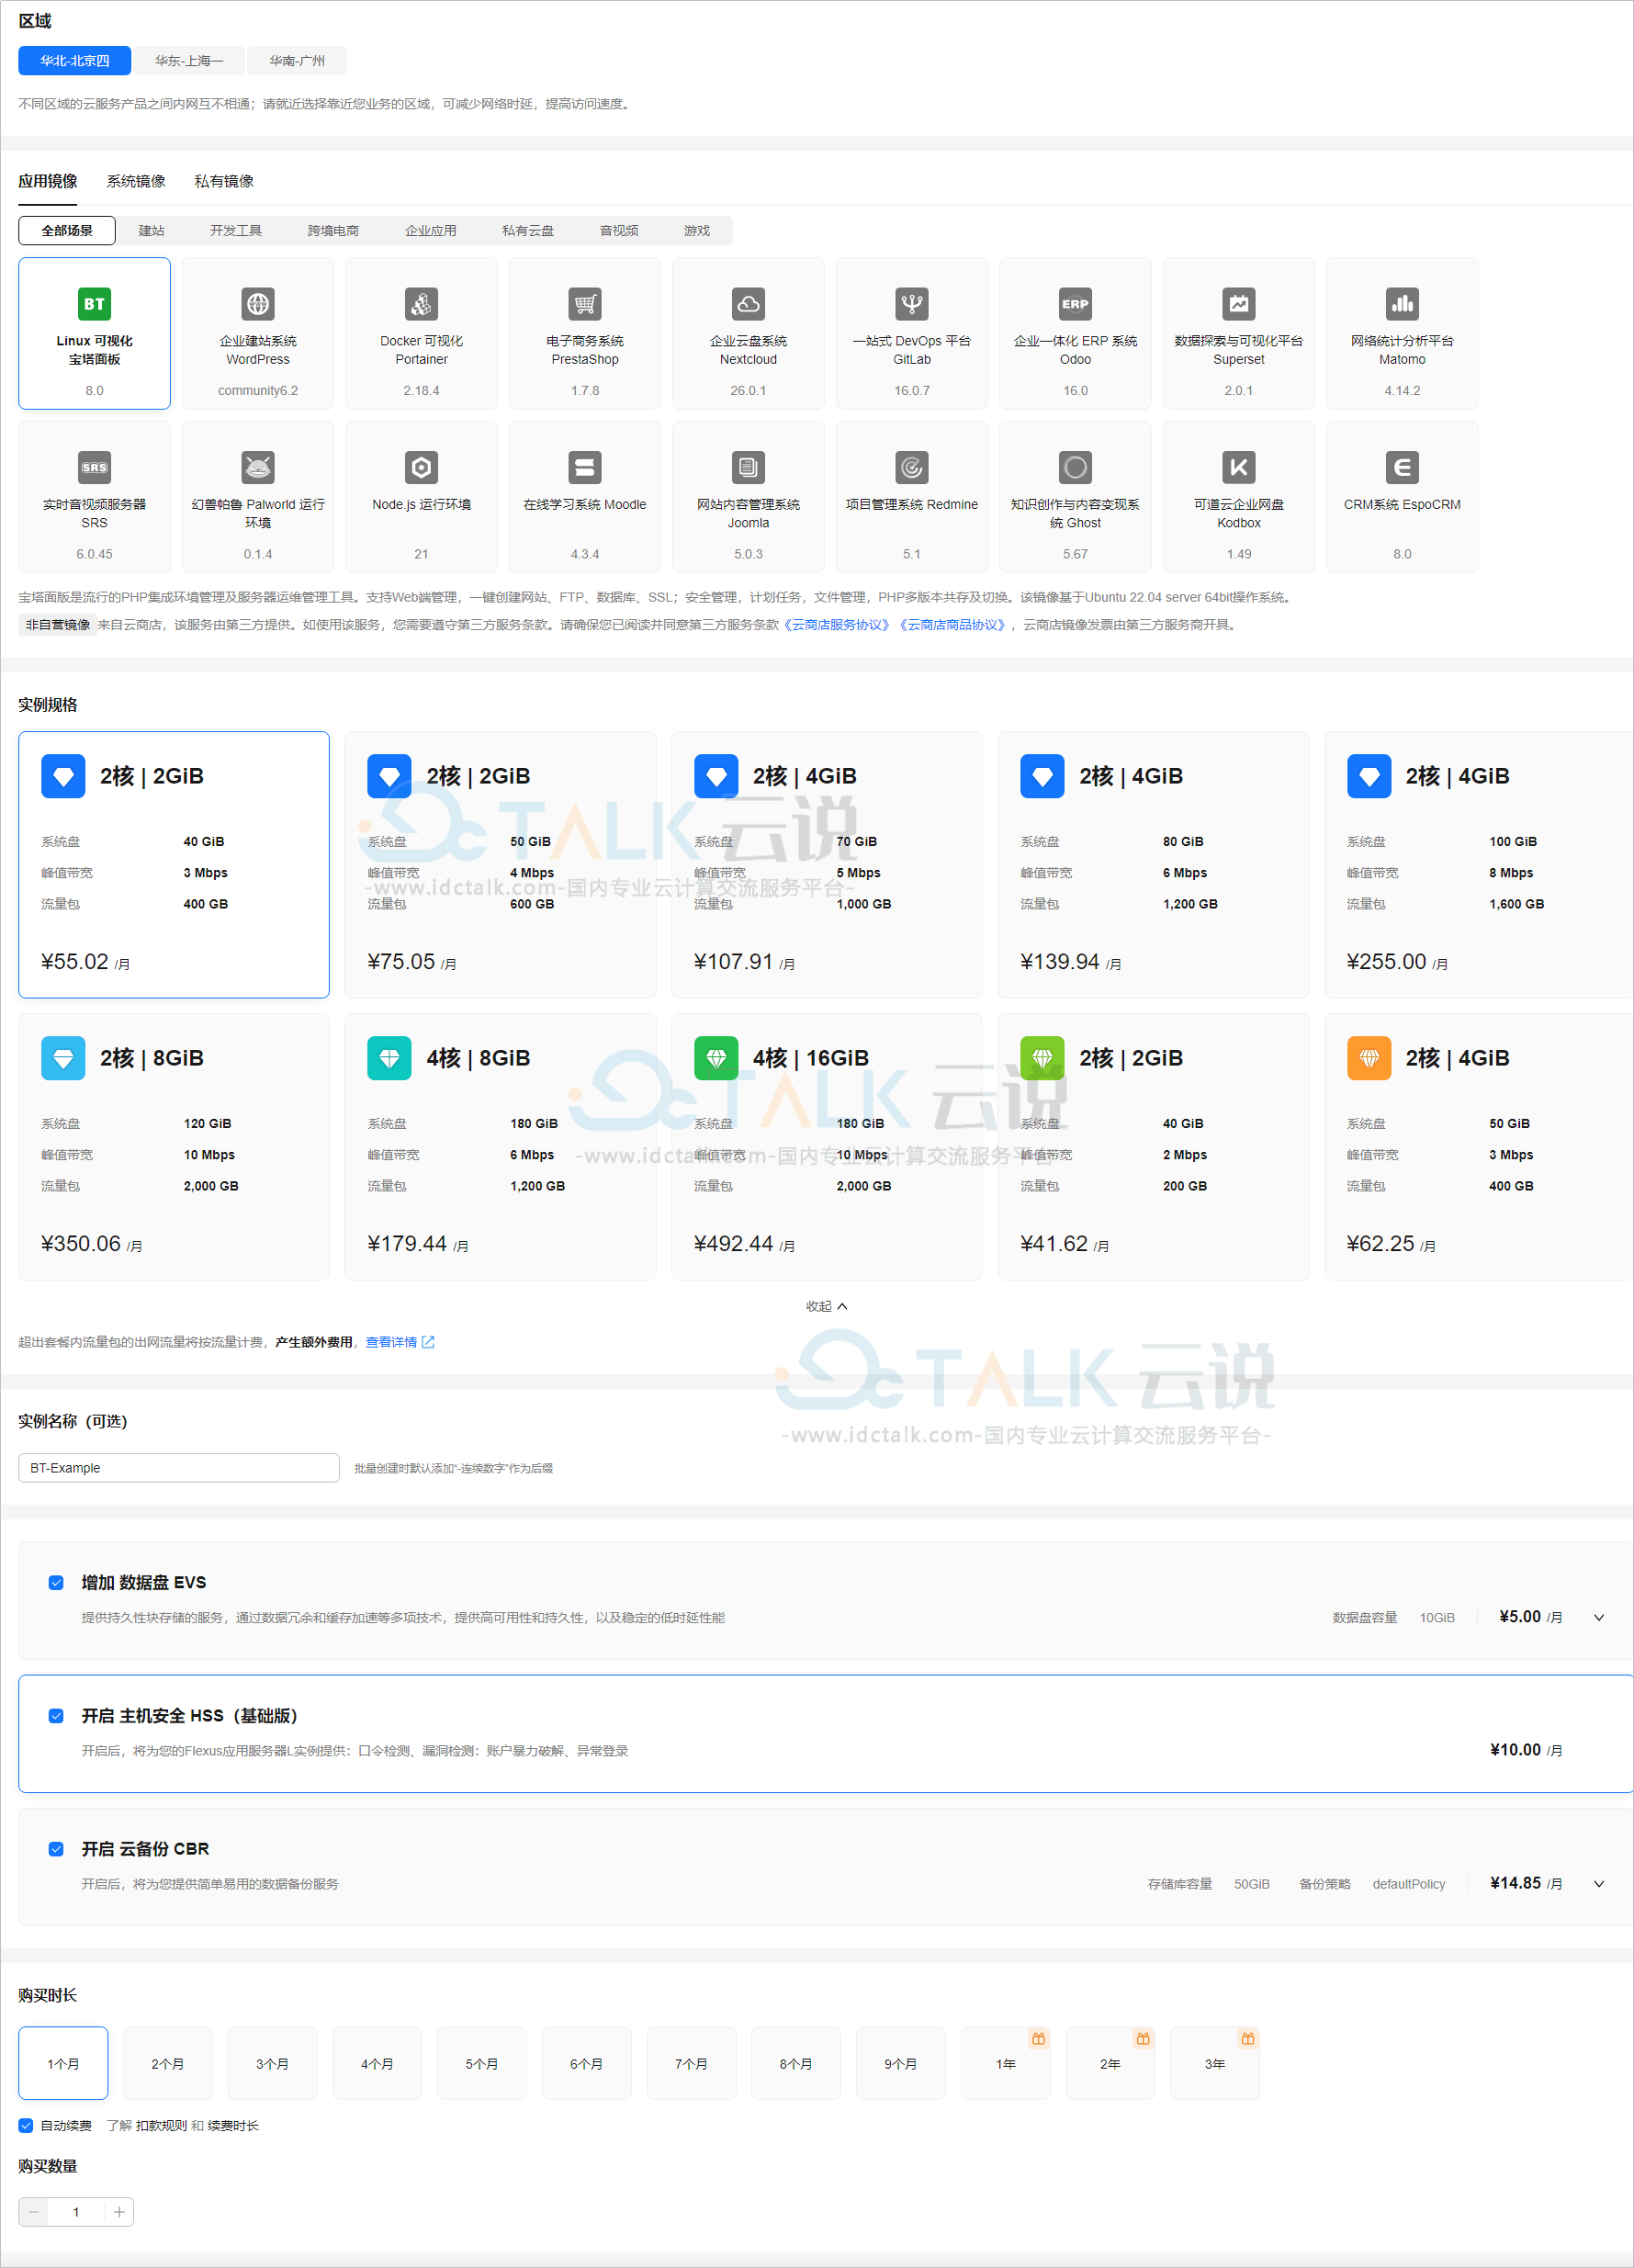Open 查看详情 traffic billing link
This screenshot has height=2268, width=1634.
click(x=391, y=1342)
